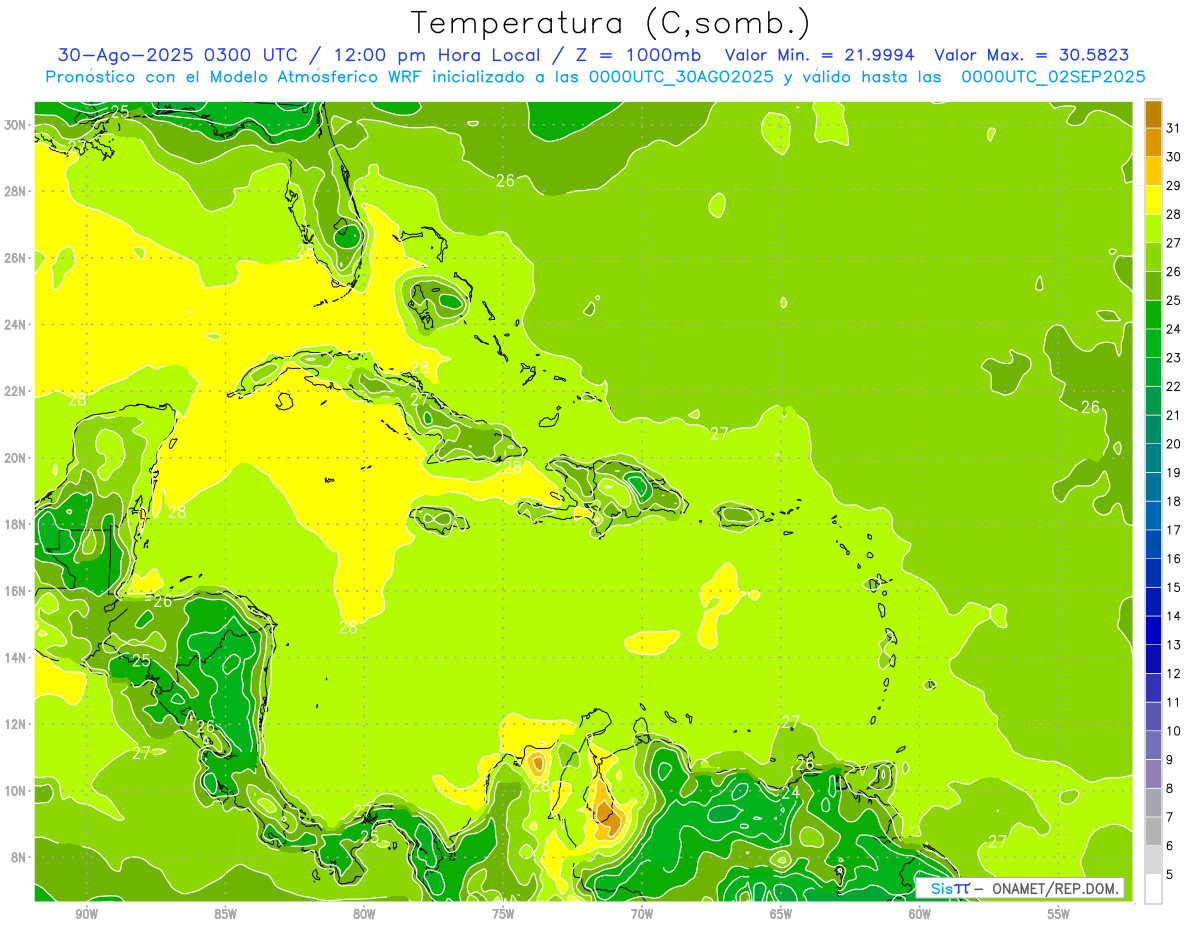Click colorbar legend value 17
The height and width of the screenshot is (927, 1200).
1174,530
